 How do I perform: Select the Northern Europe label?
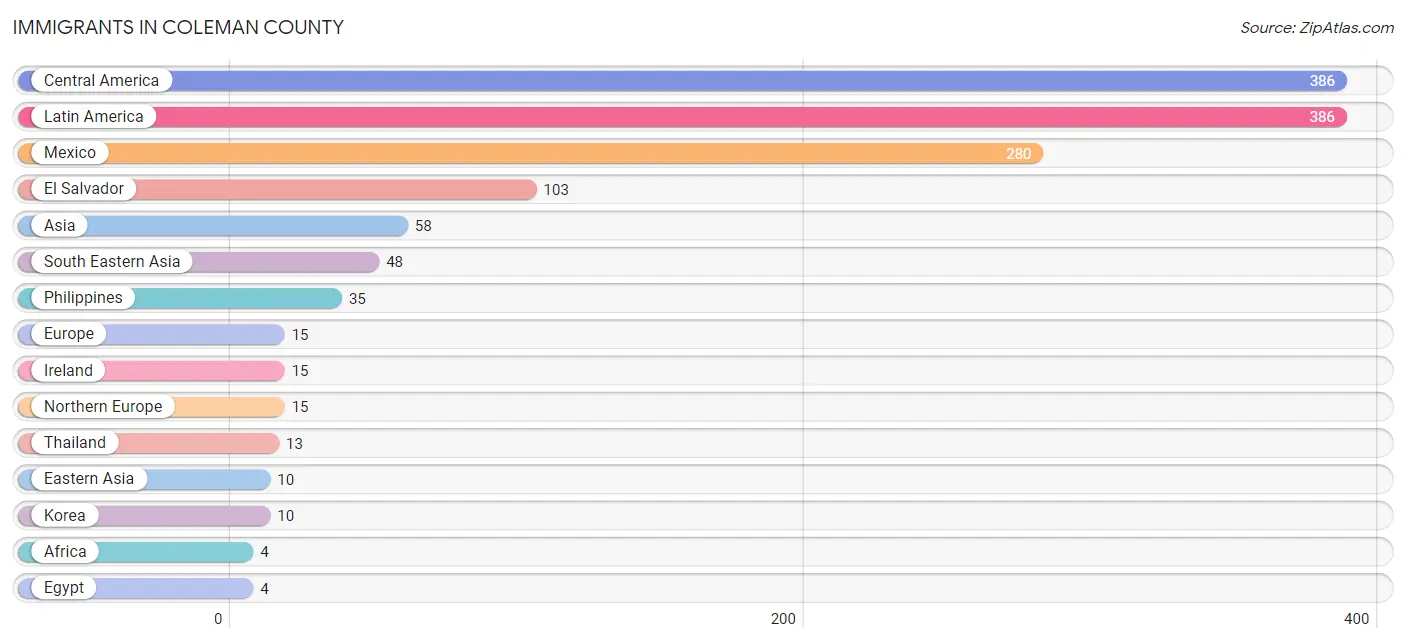point(103,406)
